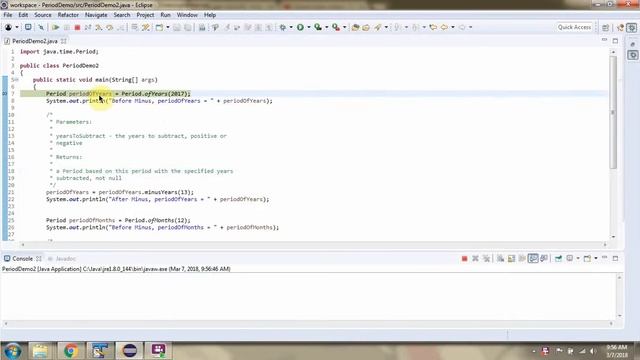This screenshot has width=640, height=360.
Task: Click the Windows Start button
Action: [12, 351]
